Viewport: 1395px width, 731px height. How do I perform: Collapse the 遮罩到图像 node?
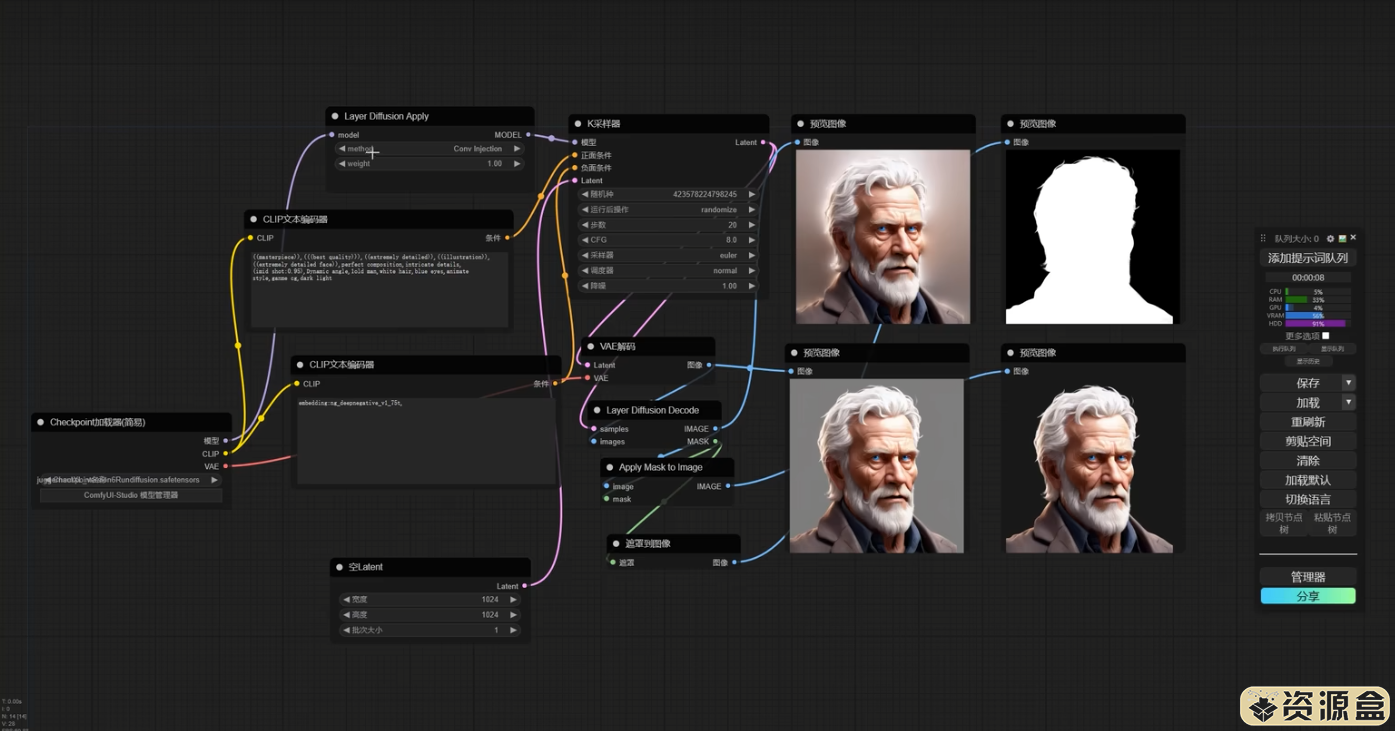tap(616, 543)
